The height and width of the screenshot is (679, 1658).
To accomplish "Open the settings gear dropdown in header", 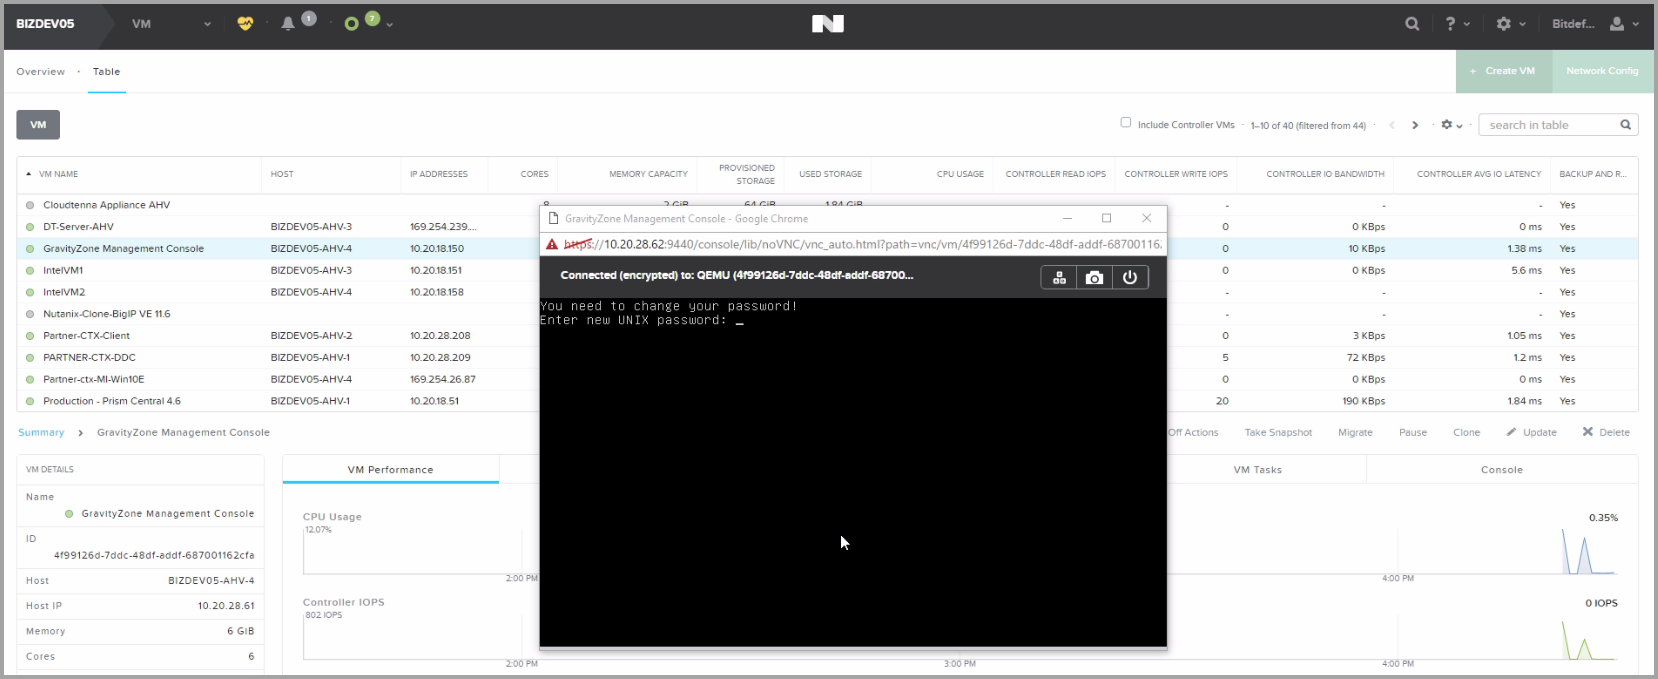I will 1509,23.
